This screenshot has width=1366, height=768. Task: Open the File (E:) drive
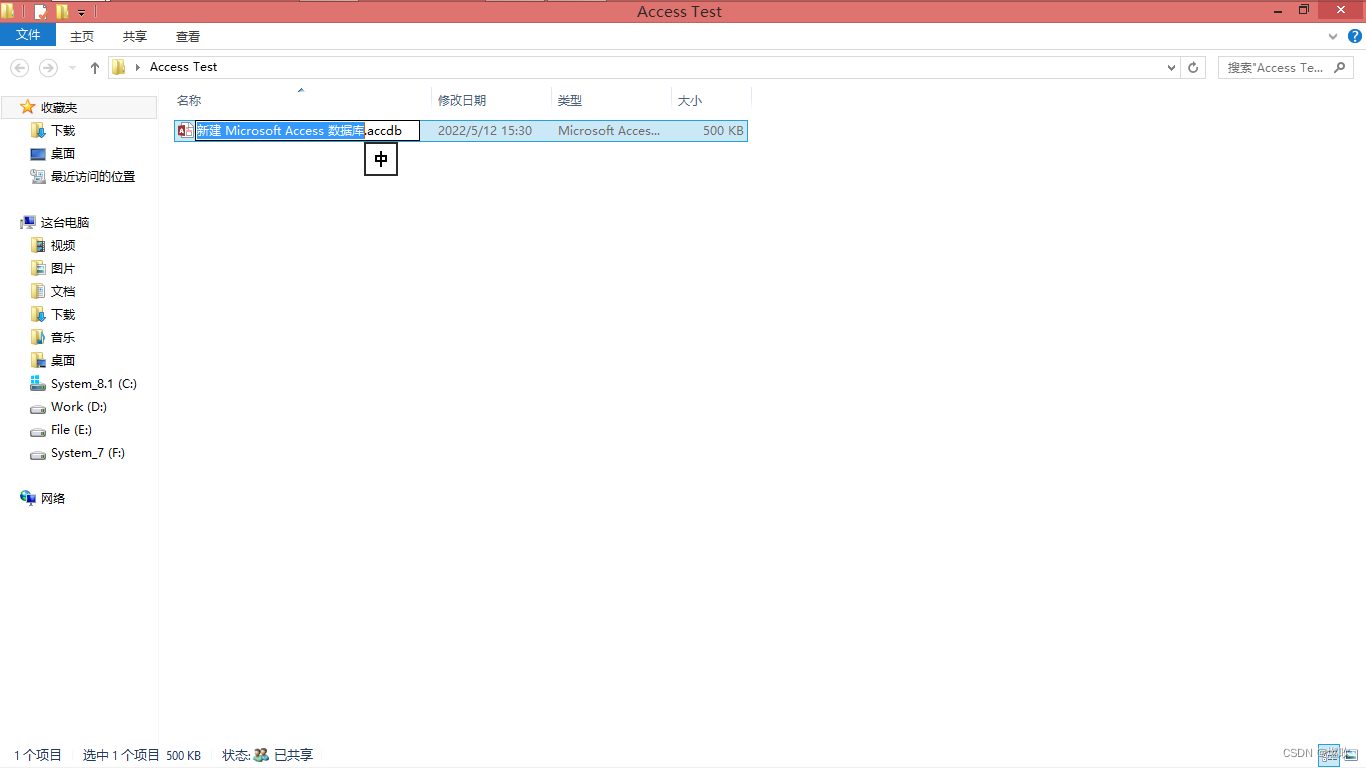pyautogui.click(x=71, y=429)
